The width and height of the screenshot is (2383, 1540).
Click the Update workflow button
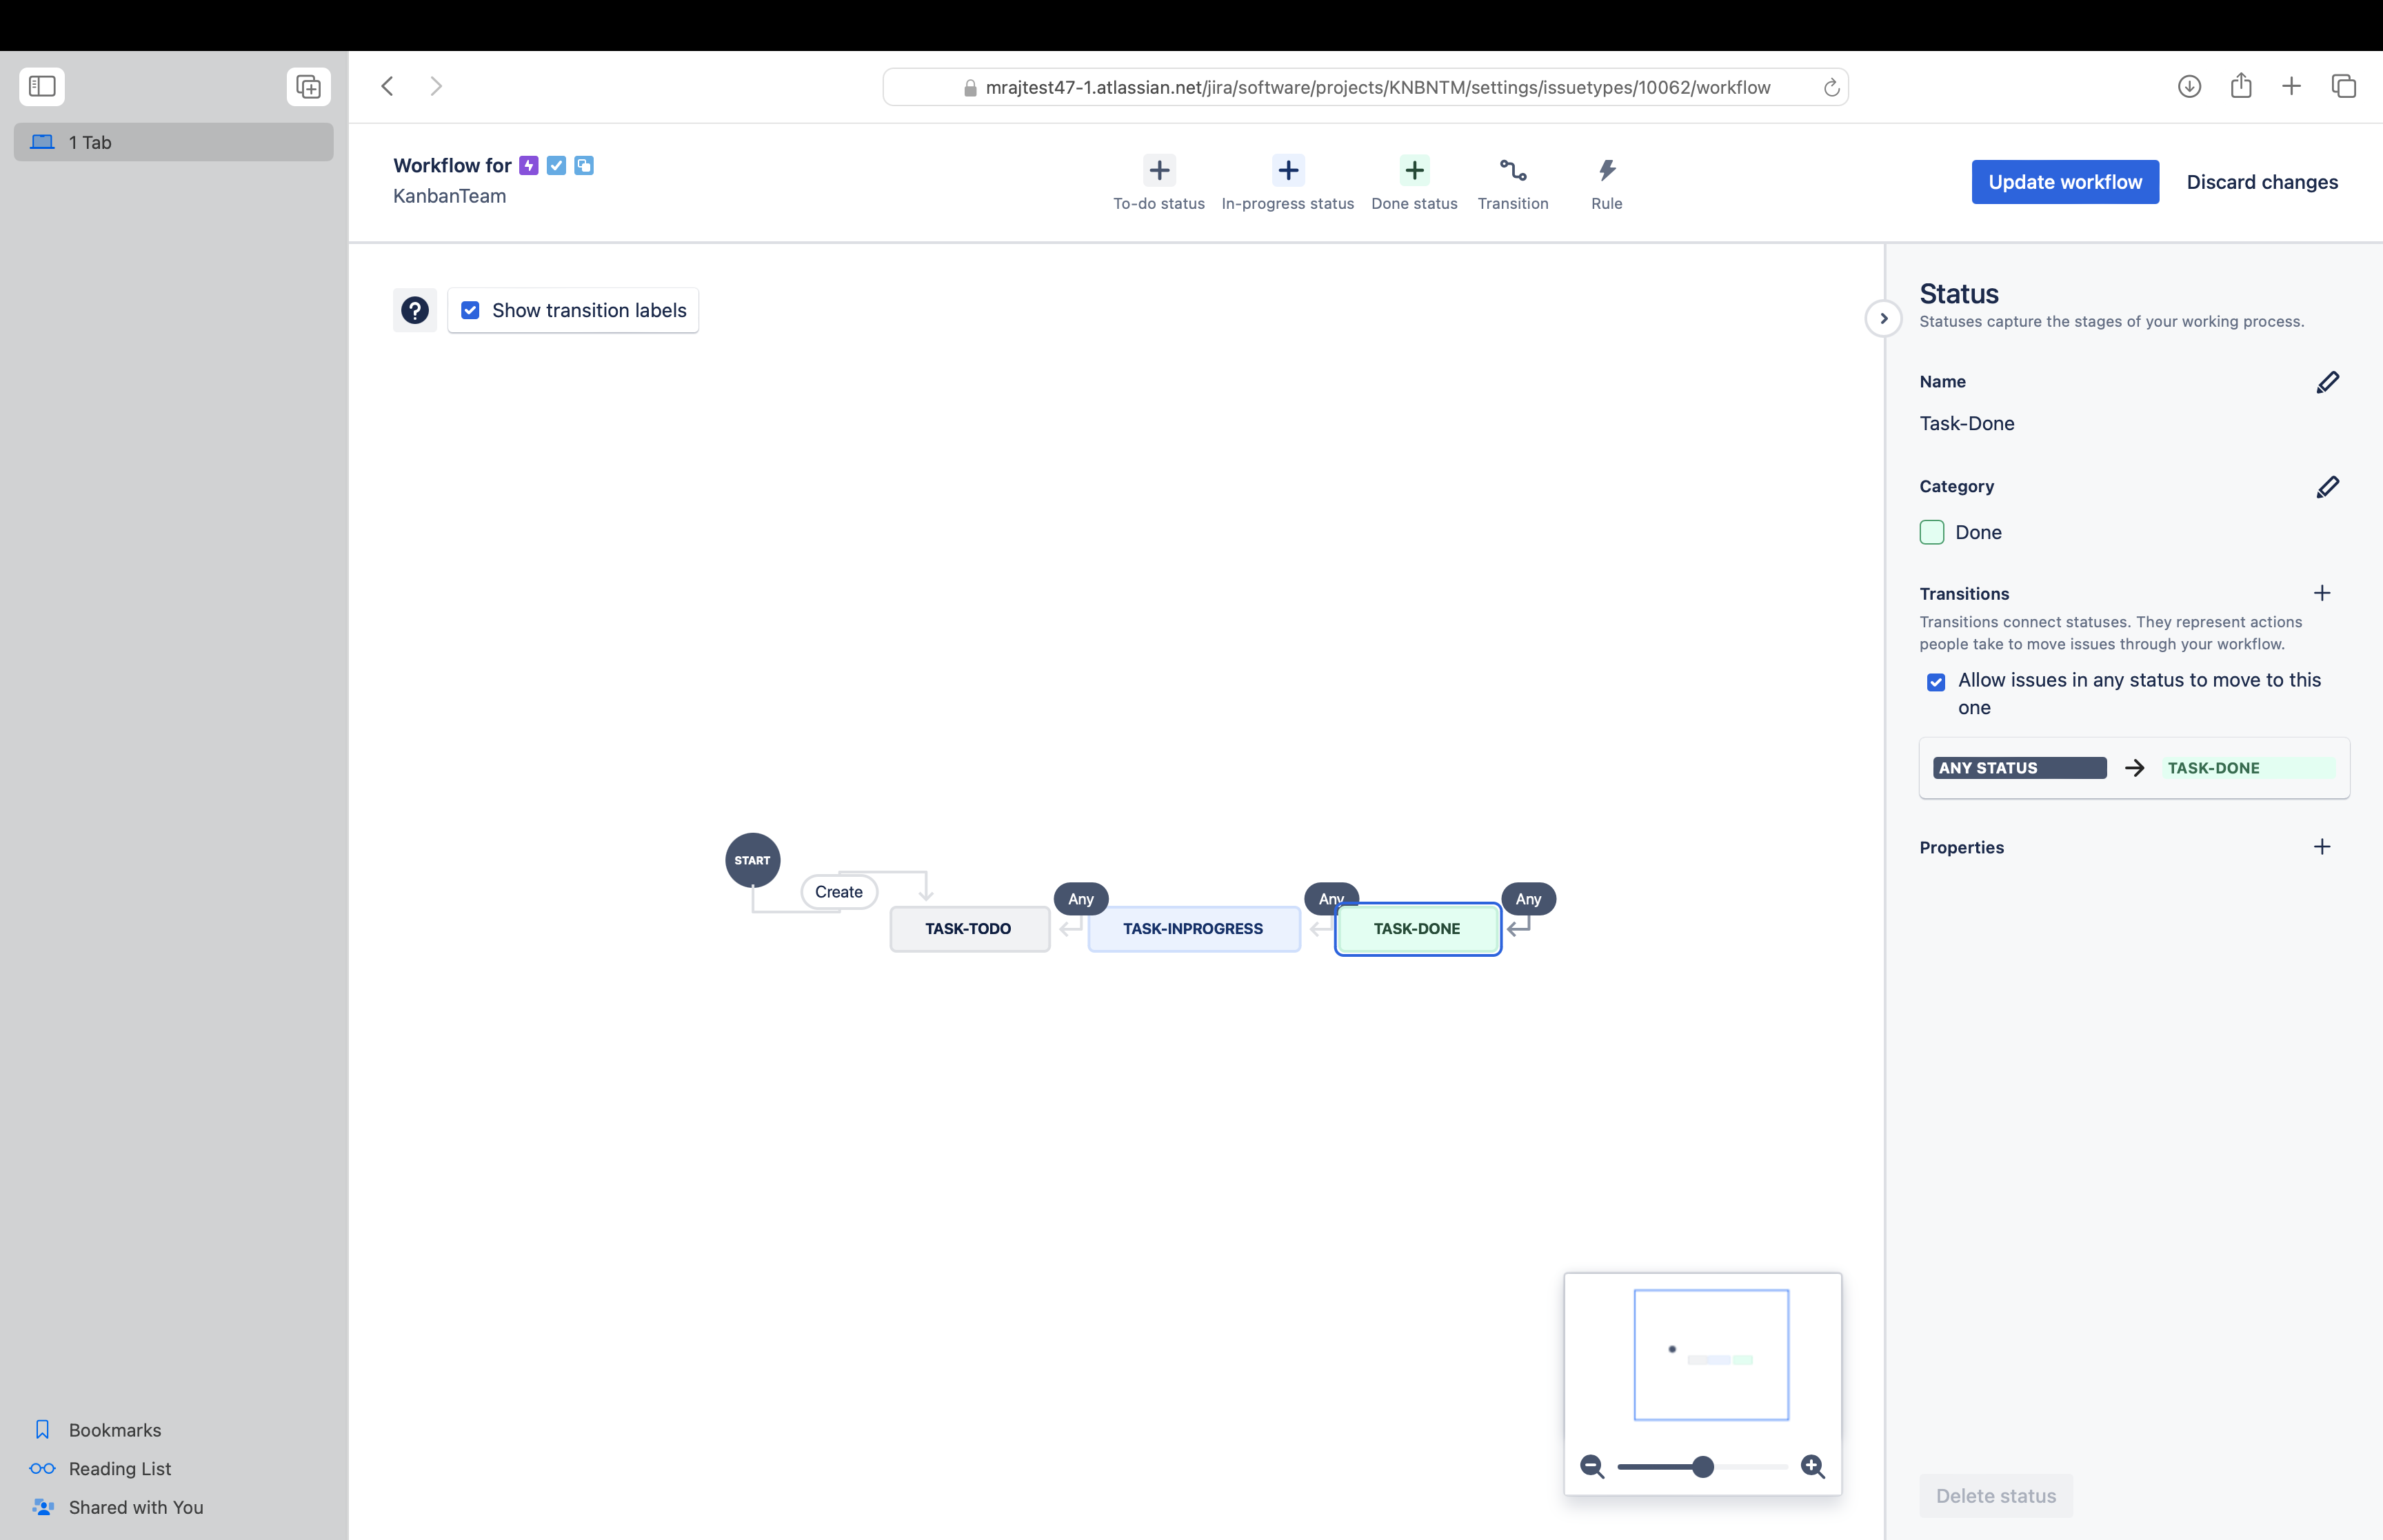pyautogui.click(x=2065, y=181)
